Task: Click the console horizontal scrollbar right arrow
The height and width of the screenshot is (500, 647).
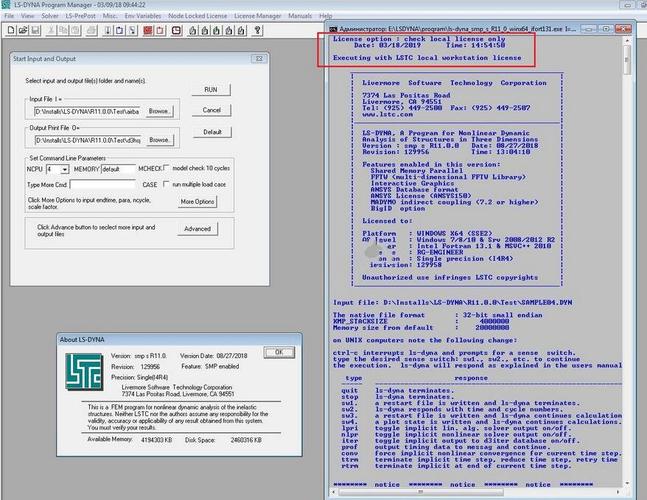Action: pos(618,492)
